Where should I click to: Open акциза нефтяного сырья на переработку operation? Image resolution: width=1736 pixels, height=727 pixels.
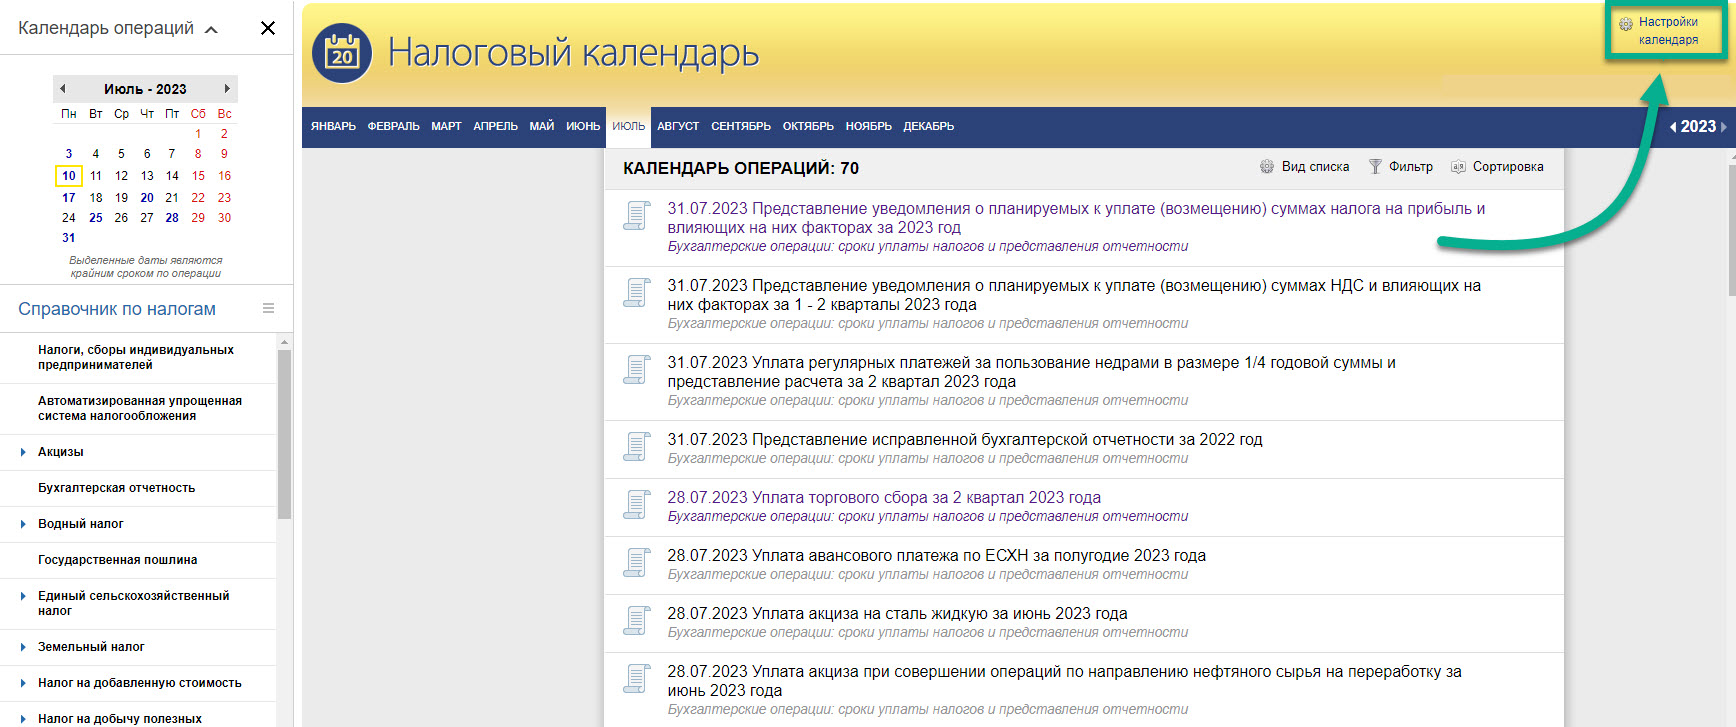[x=1064, y=681]
